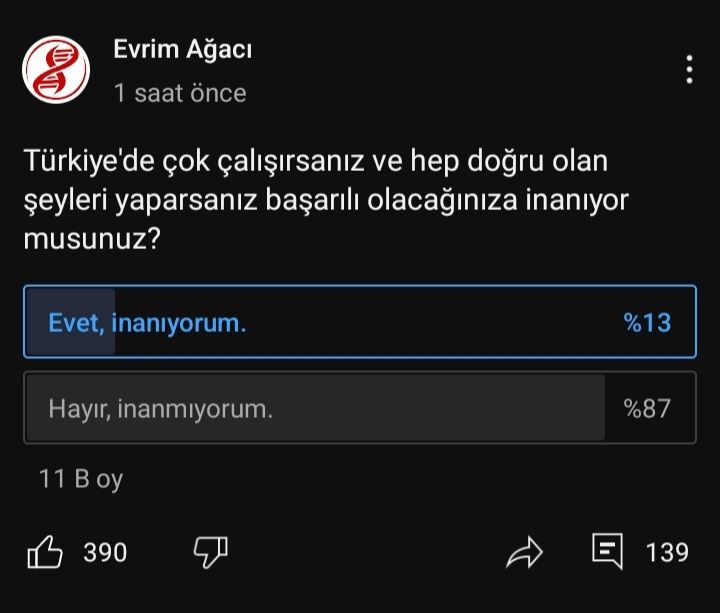Click the "1 saat önce" timestamp
This screenshot has height=613, width=720.
[180, 93]
